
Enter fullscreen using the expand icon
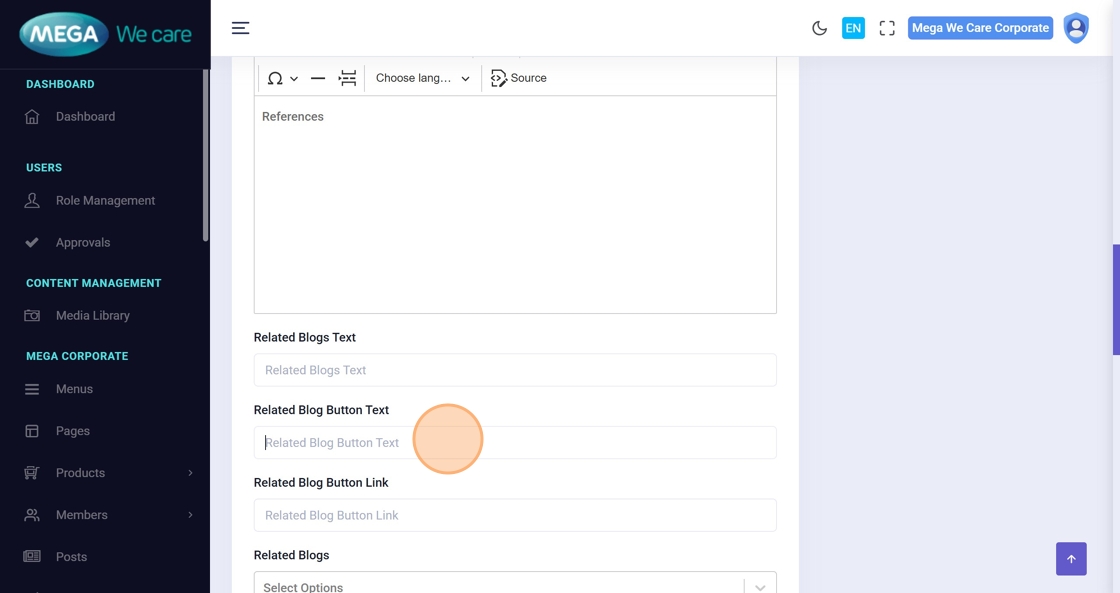pyautogui.click(x=887, y=28)
